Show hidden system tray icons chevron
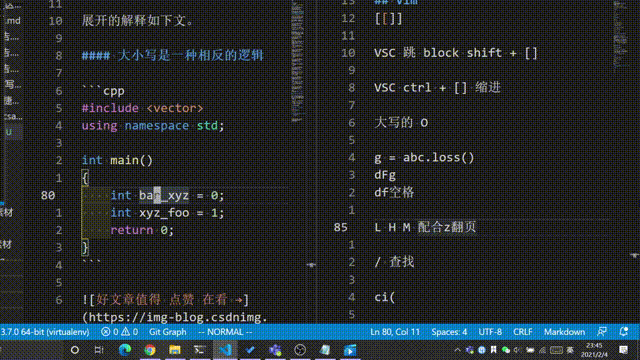 coord(458,350)
